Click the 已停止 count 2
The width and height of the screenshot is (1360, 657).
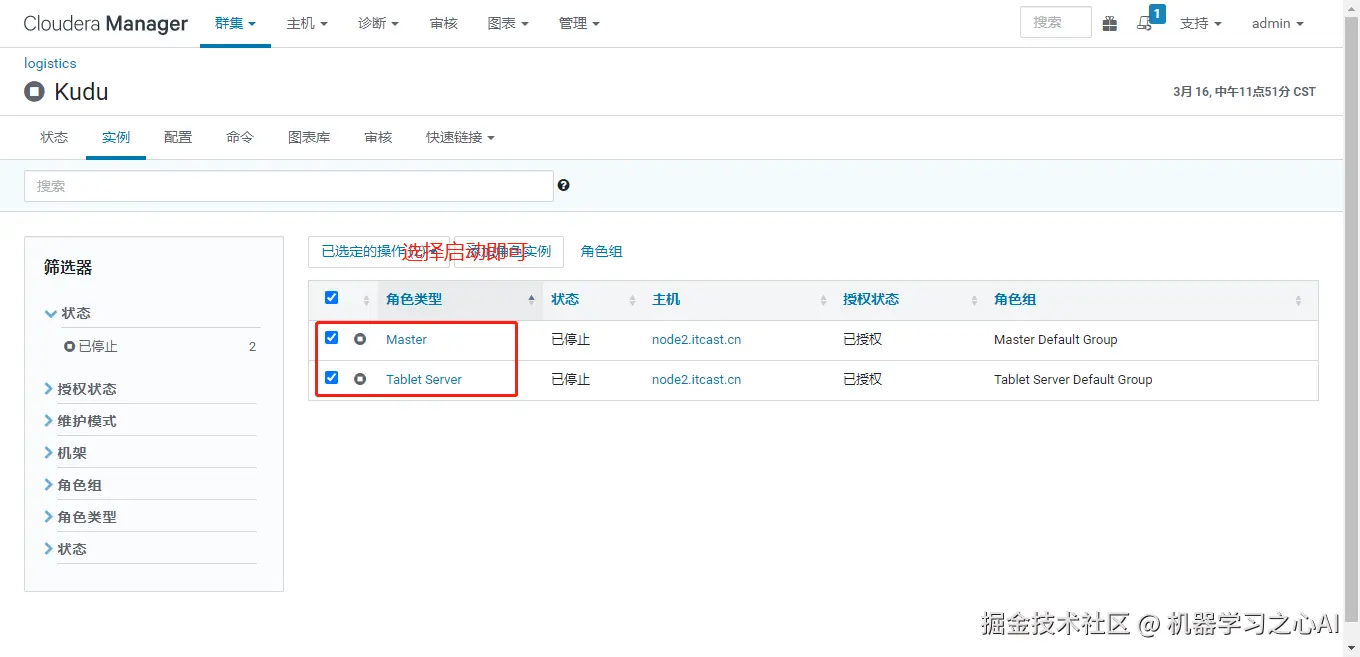point(252,346)
